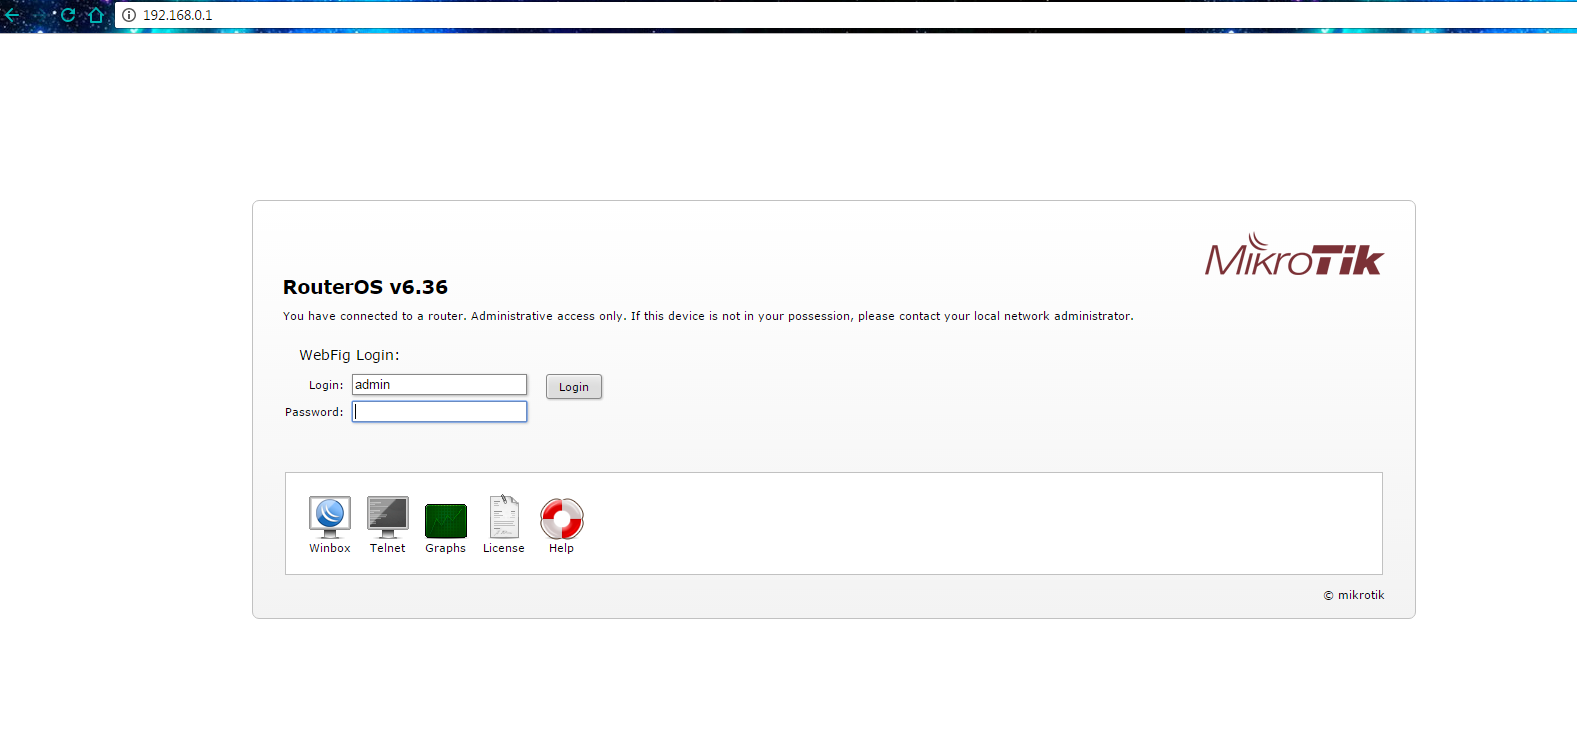Click the Graphs text label
This screenshot has width=1577, height=743.
tap(446, 548)
